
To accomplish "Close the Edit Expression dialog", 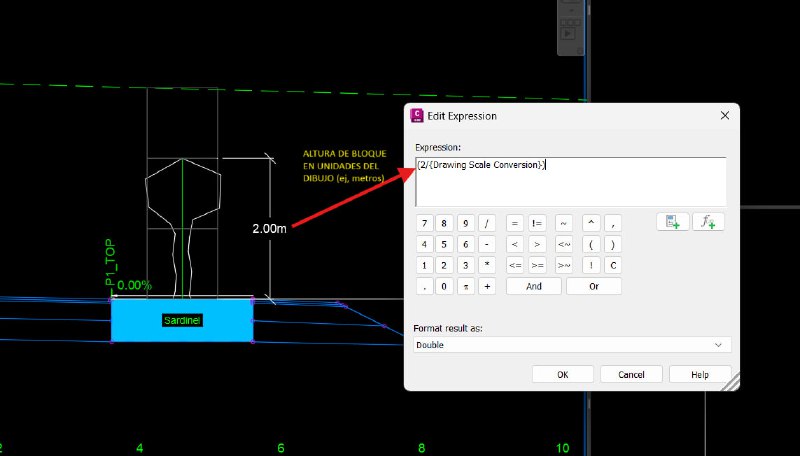I will (x=724, y=116).
